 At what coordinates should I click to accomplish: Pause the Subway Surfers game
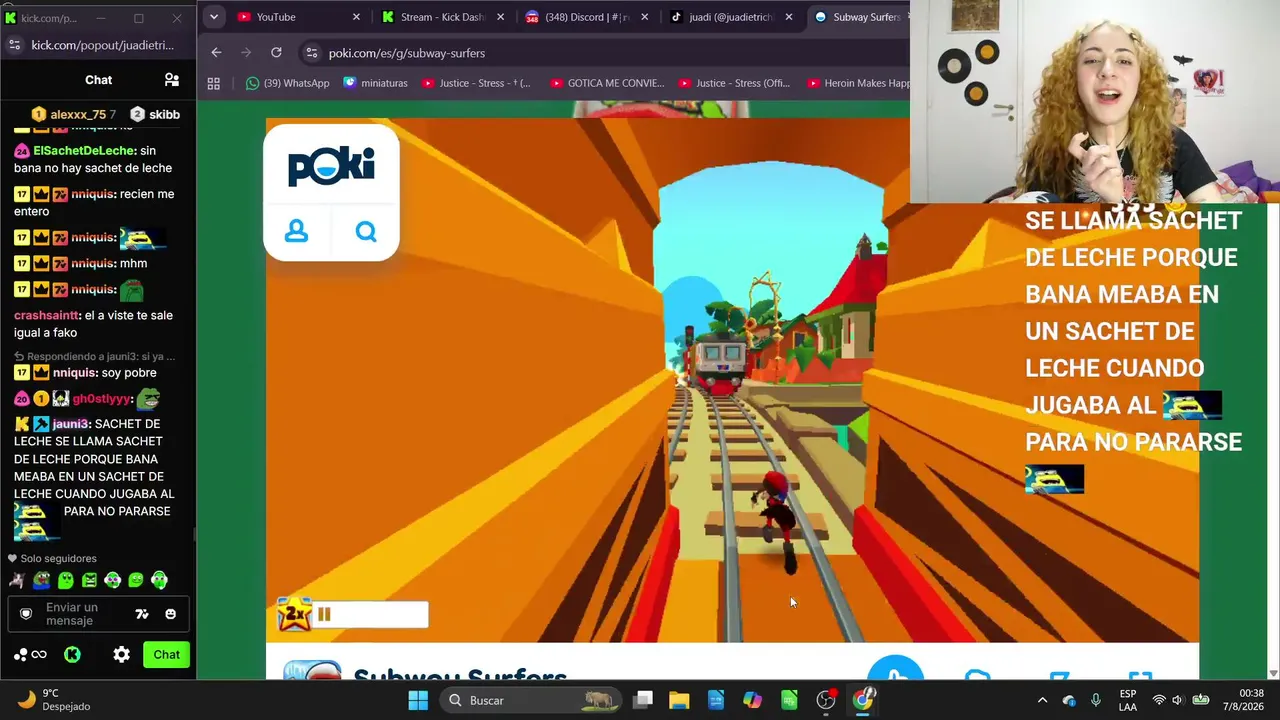323,614
